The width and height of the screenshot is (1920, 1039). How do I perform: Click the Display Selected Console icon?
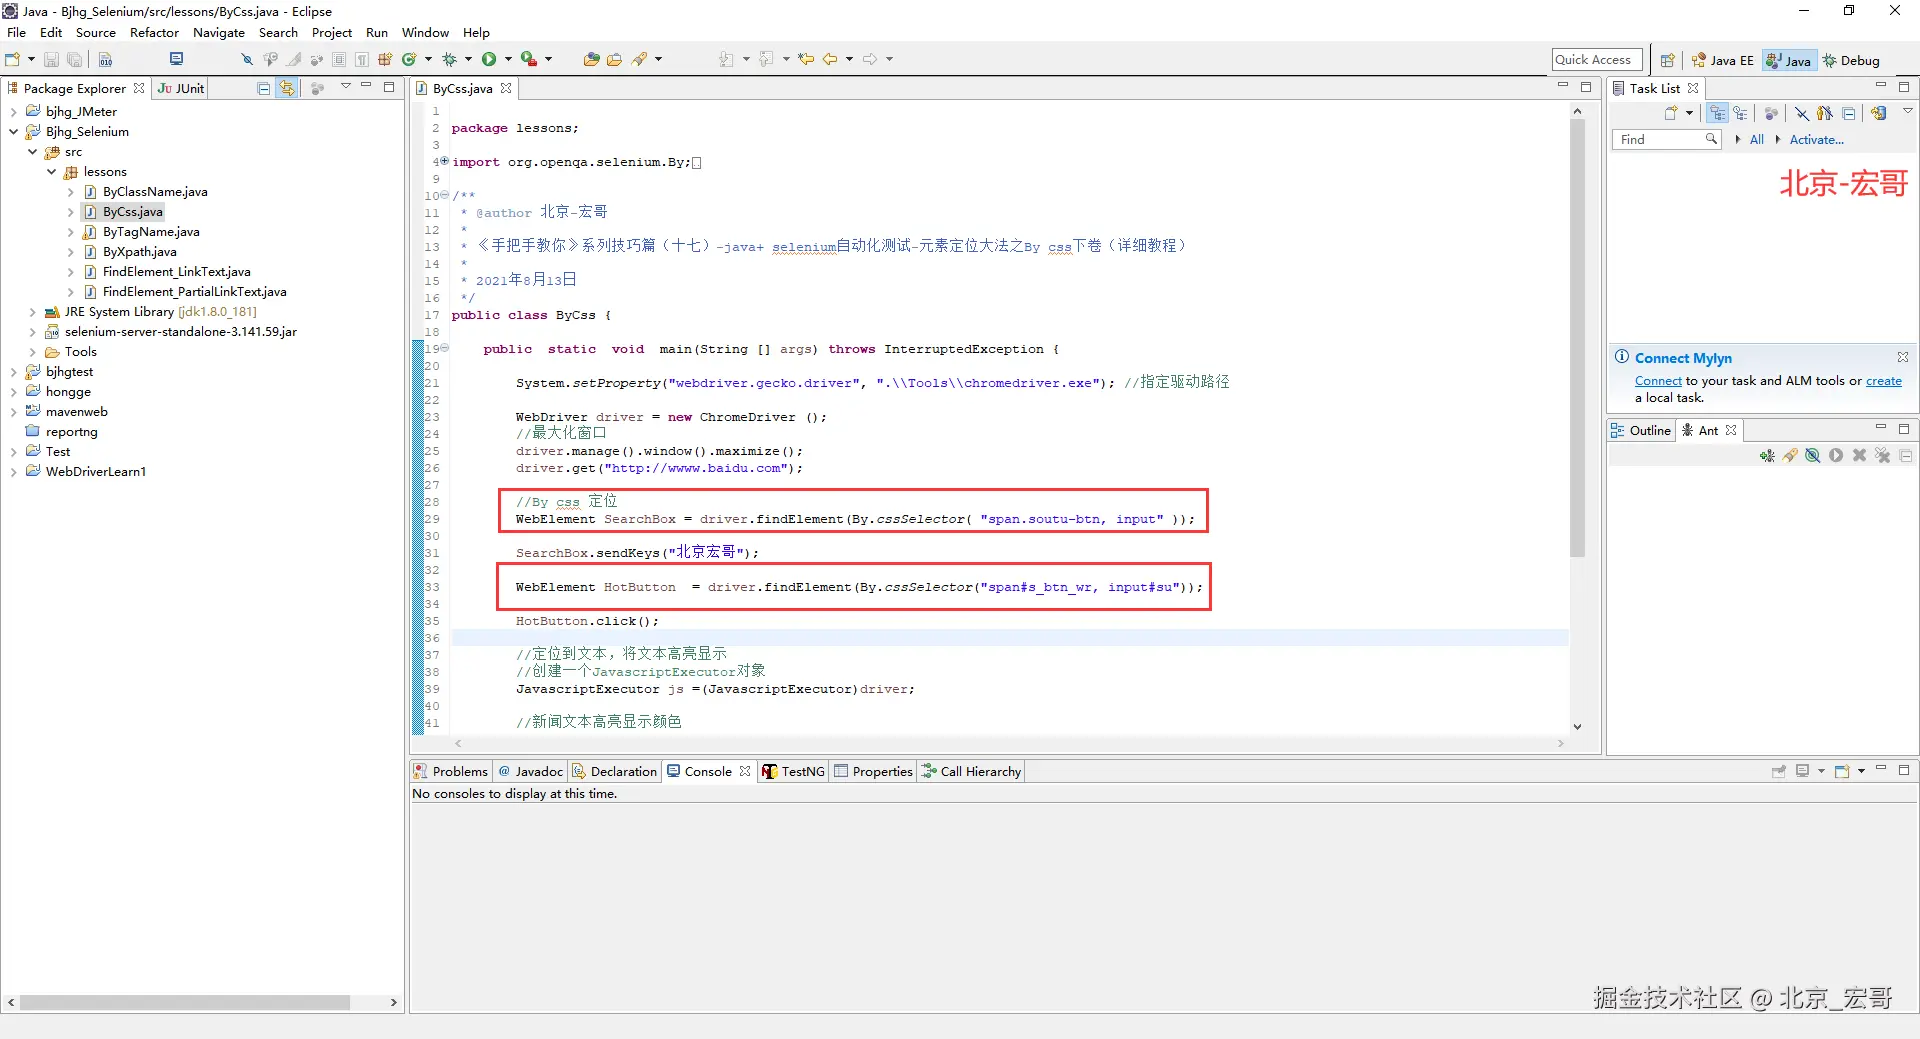coord(1802,771)
